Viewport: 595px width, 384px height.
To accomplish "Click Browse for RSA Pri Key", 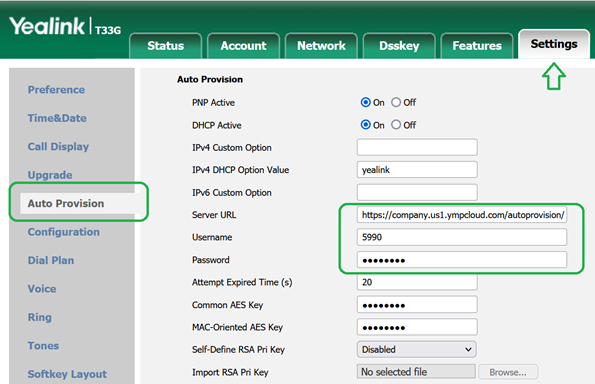I will pyautogui.click(x=508, y=372).
